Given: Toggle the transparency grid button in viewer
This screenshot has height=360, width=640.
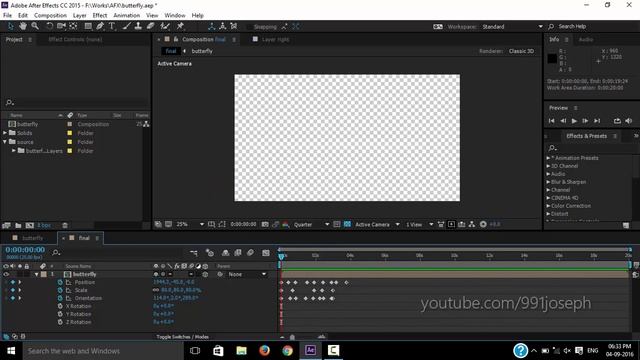Looking at the screenshot, I should (347, 224).
